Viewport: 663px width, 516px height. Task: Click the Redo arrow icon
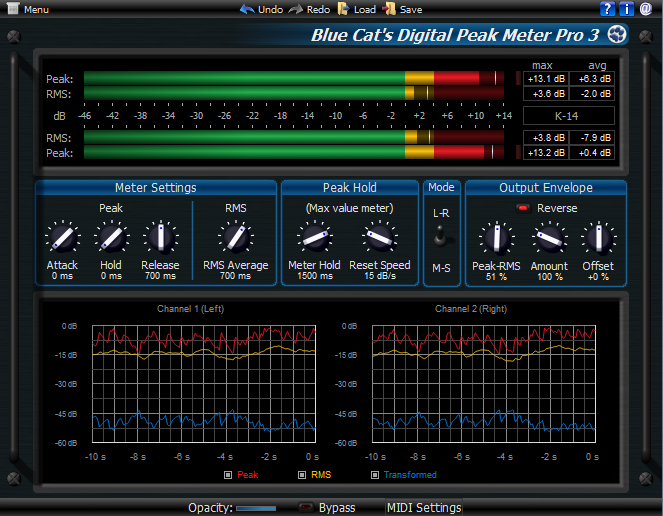(296, 9)
